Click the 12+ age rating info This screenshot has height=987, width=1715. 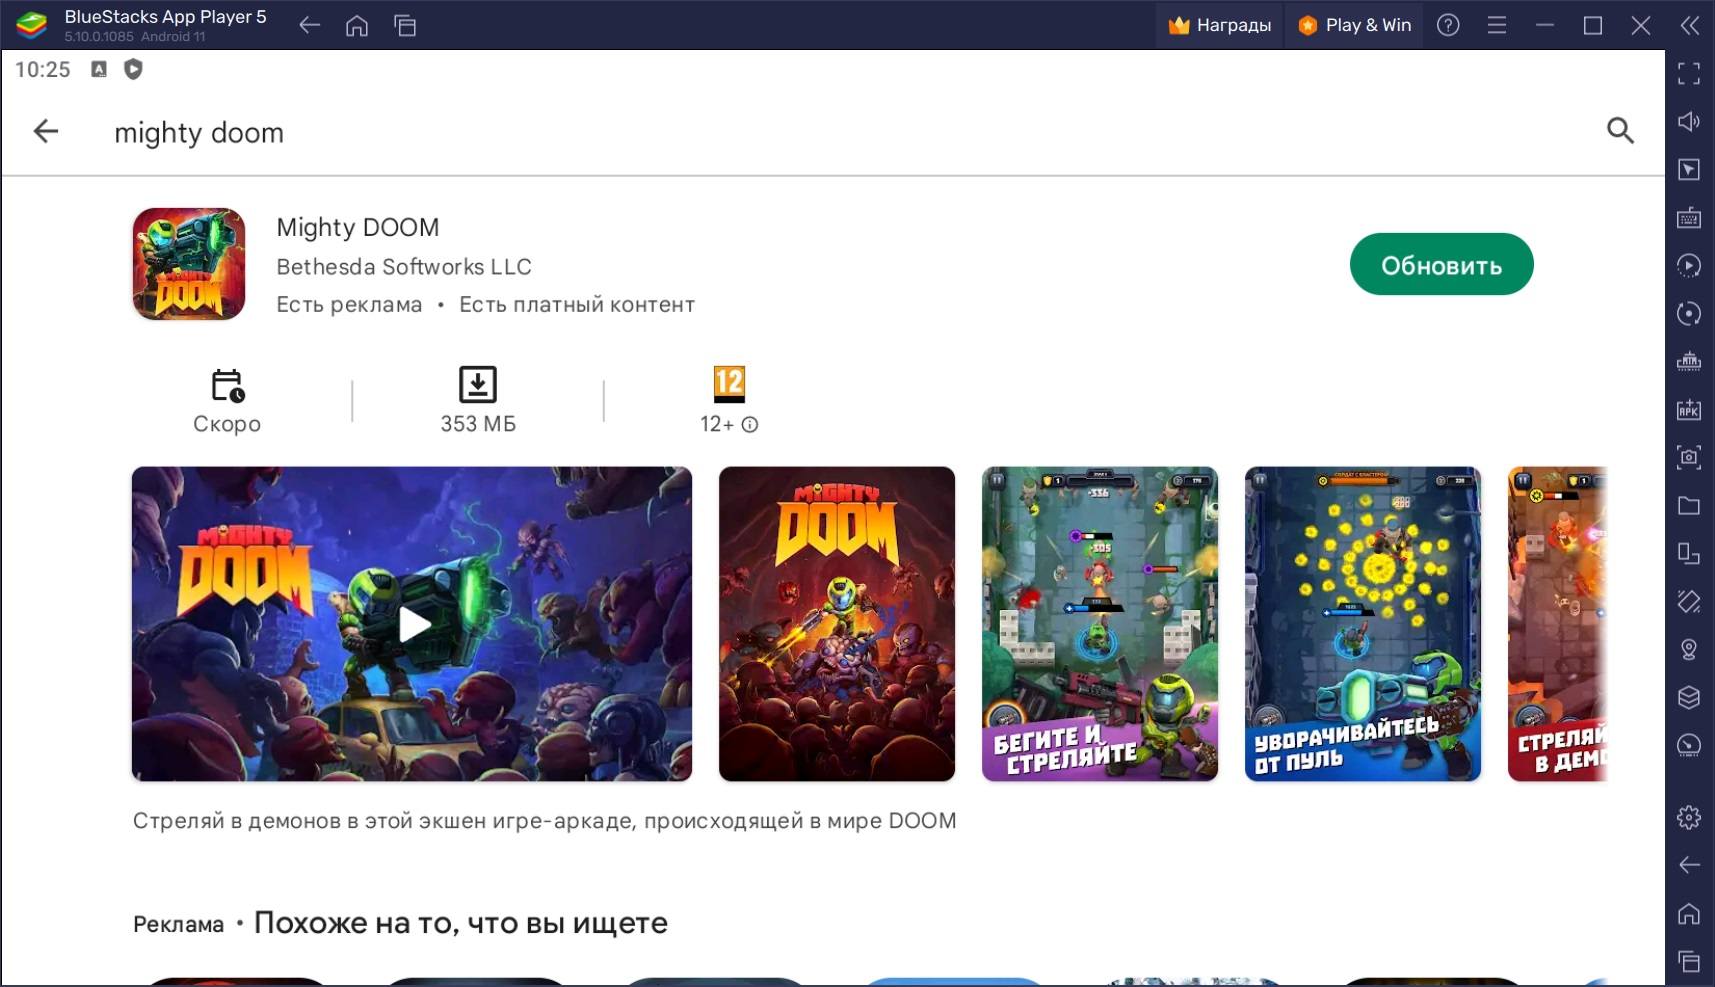pos(729,400)
